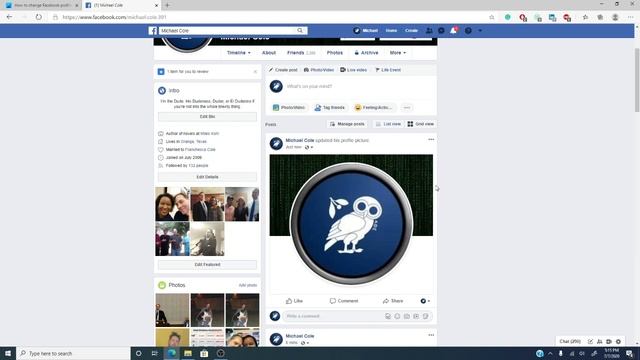This screenshot has height=360, width=640.
Task: Post GIF icon in comment box
Action: pos(416,316)
